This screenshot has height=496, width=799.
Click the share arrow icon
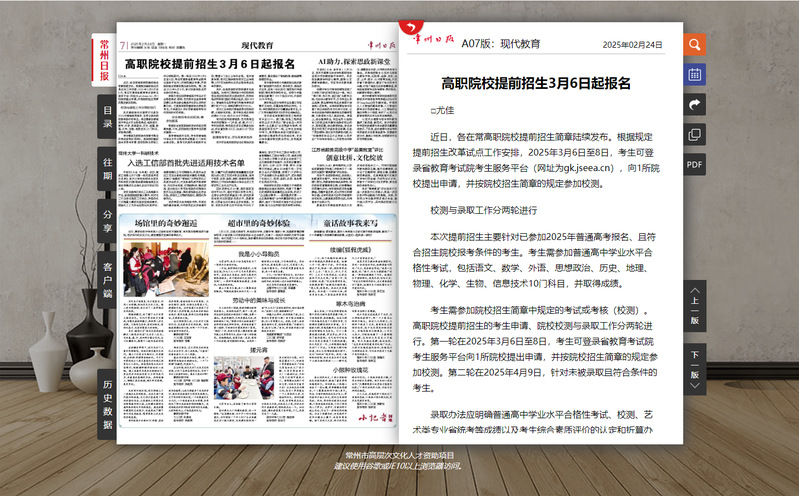pos(694,104)
